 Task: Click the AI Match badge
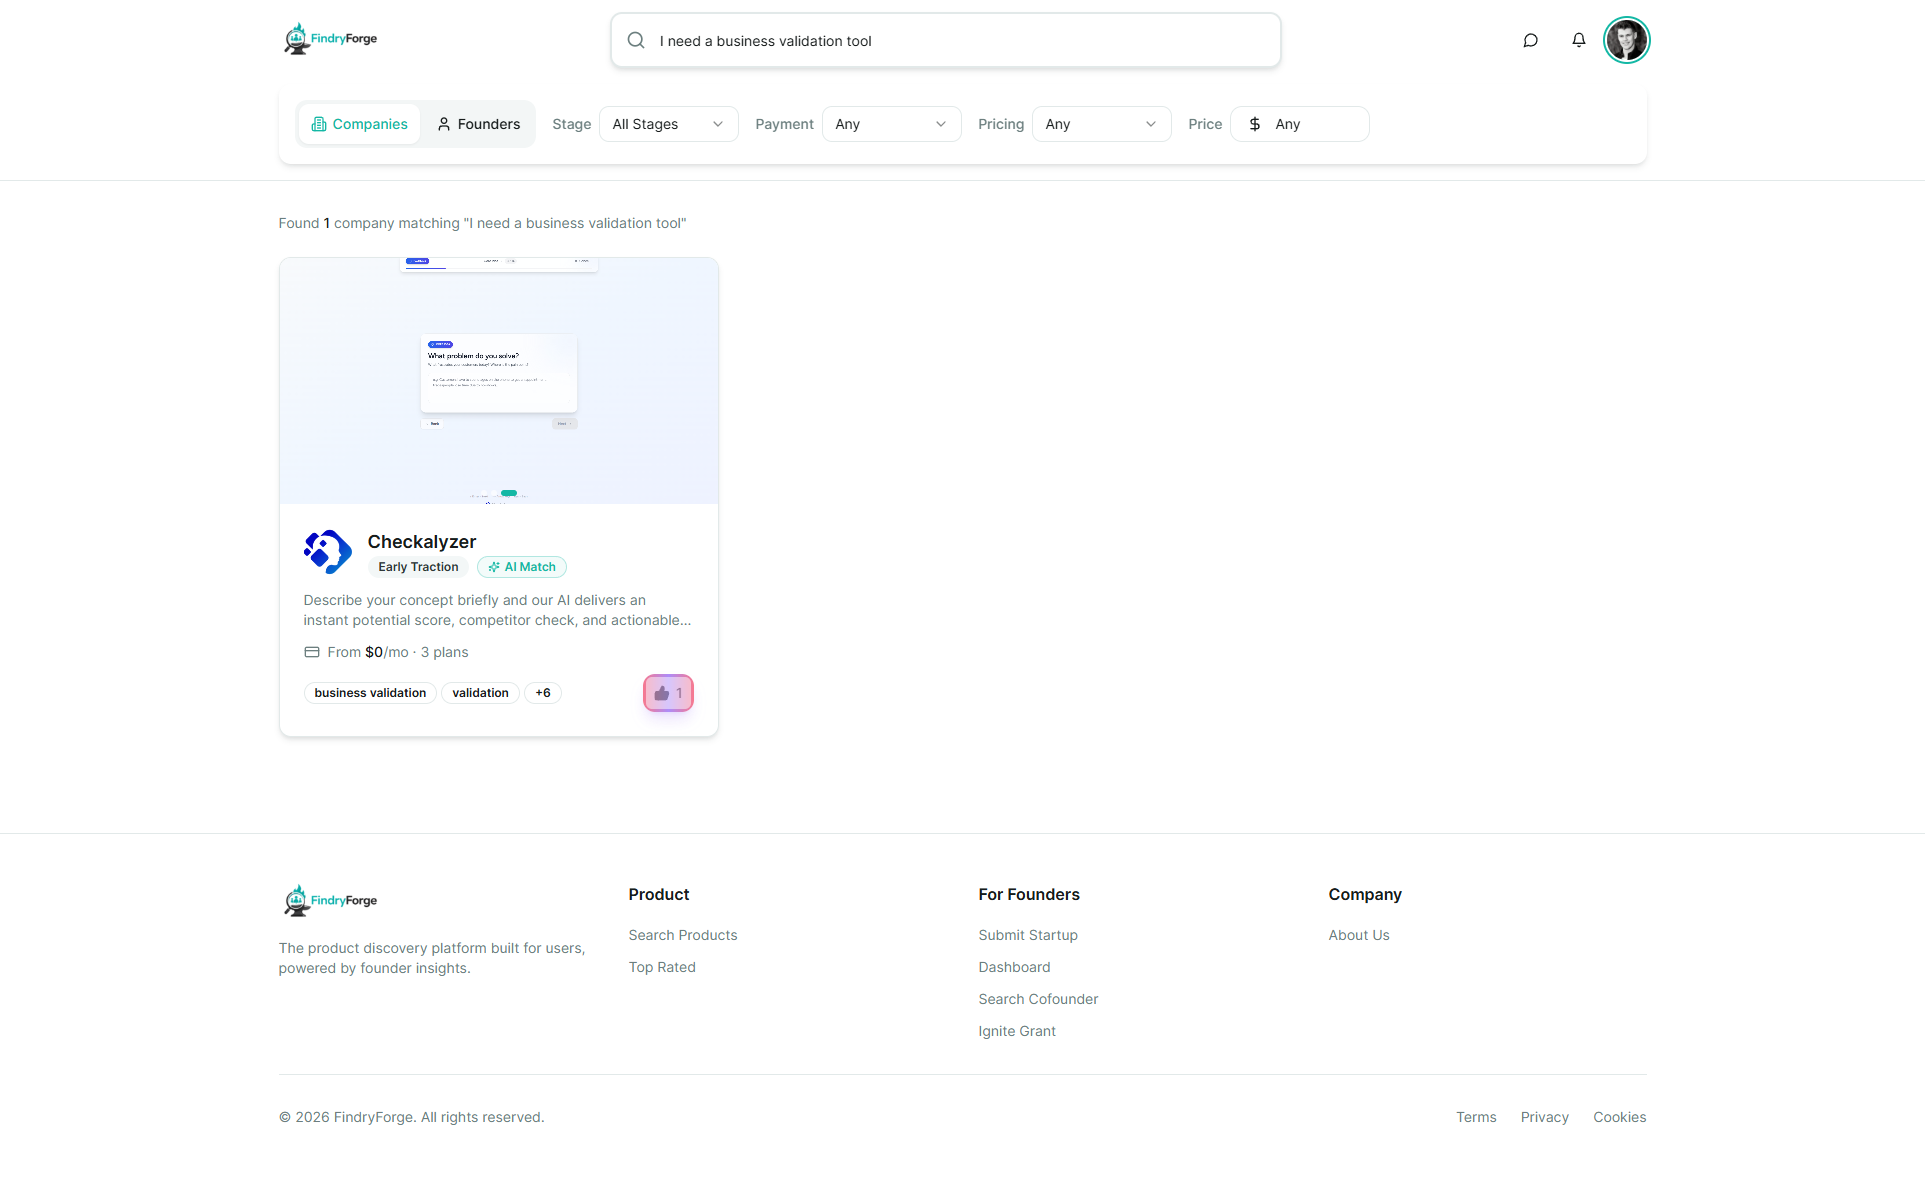[x=522, y=567]
